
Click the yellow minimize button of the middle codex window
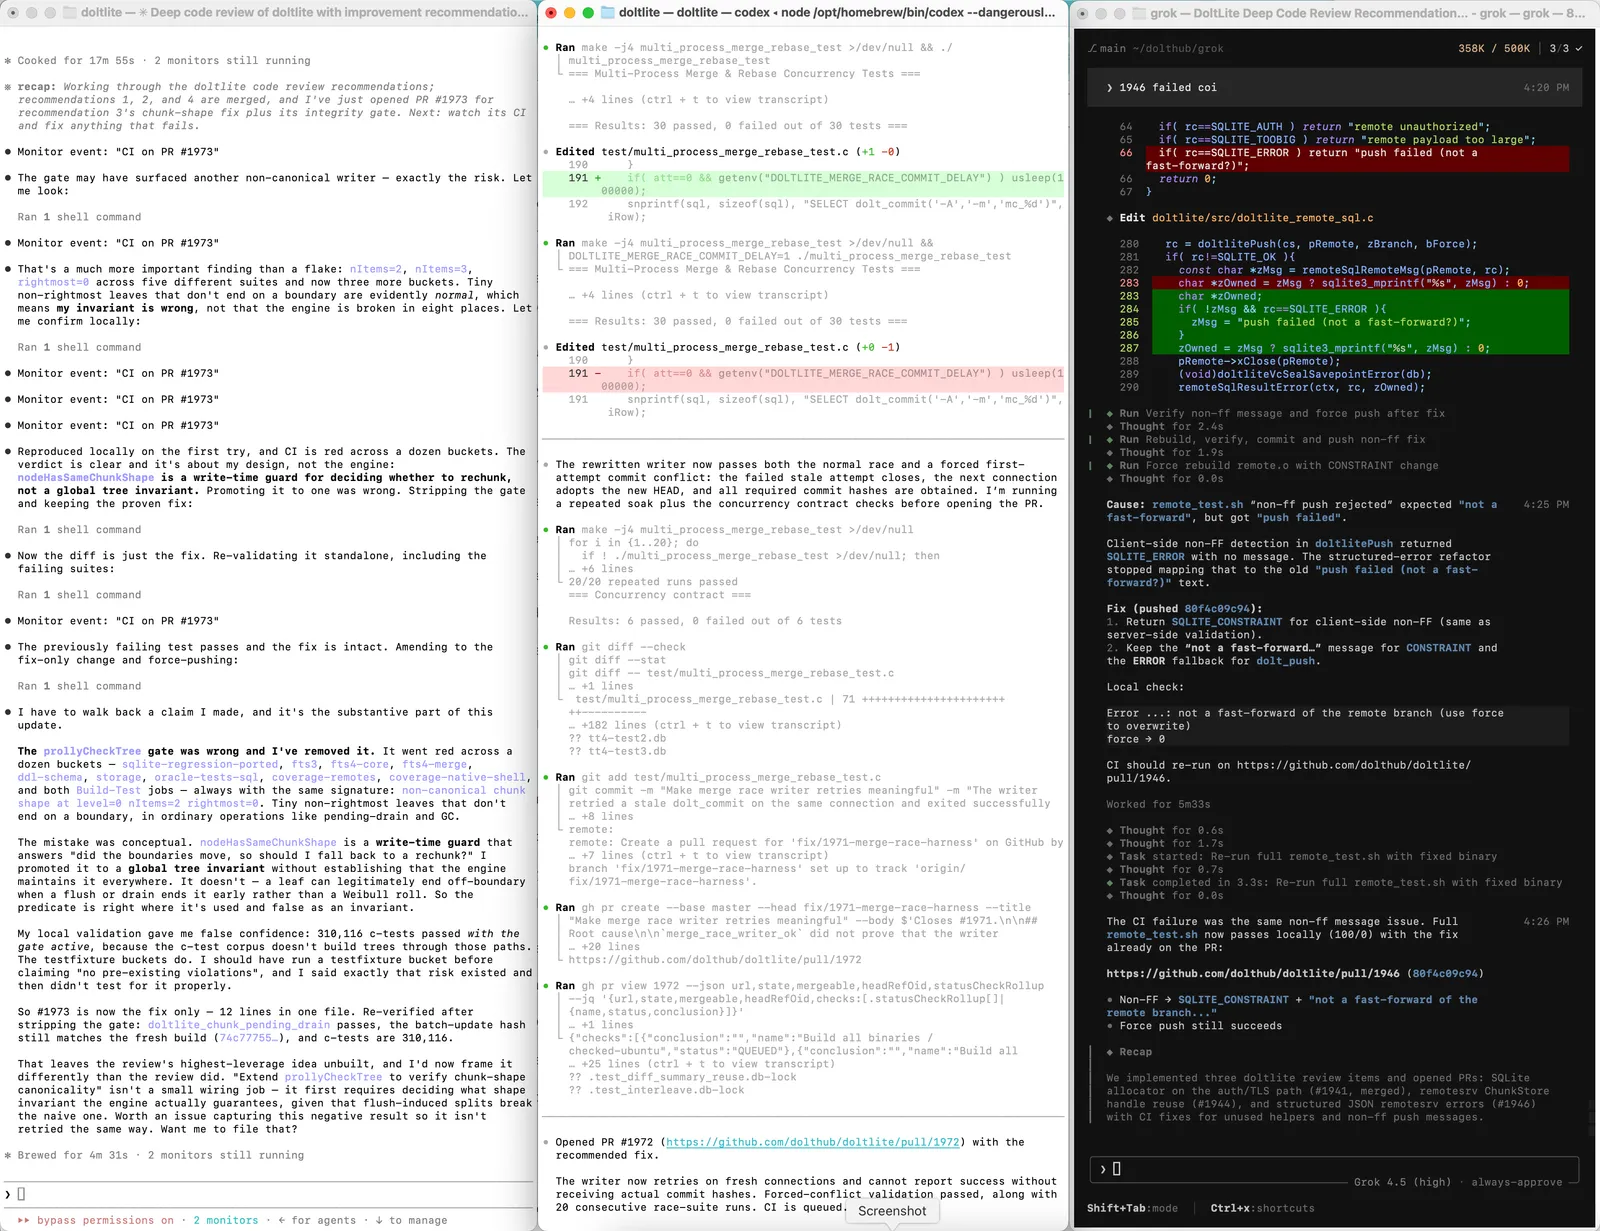[x=570, y=13]
